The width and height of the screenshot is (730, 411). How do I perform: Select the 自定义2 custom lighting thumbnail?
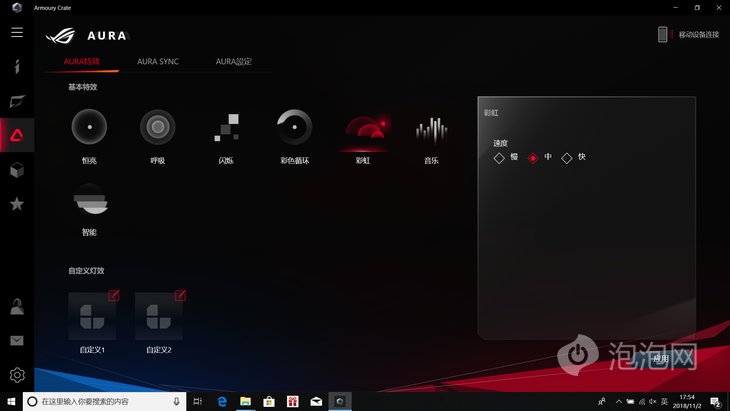[159, 316]
